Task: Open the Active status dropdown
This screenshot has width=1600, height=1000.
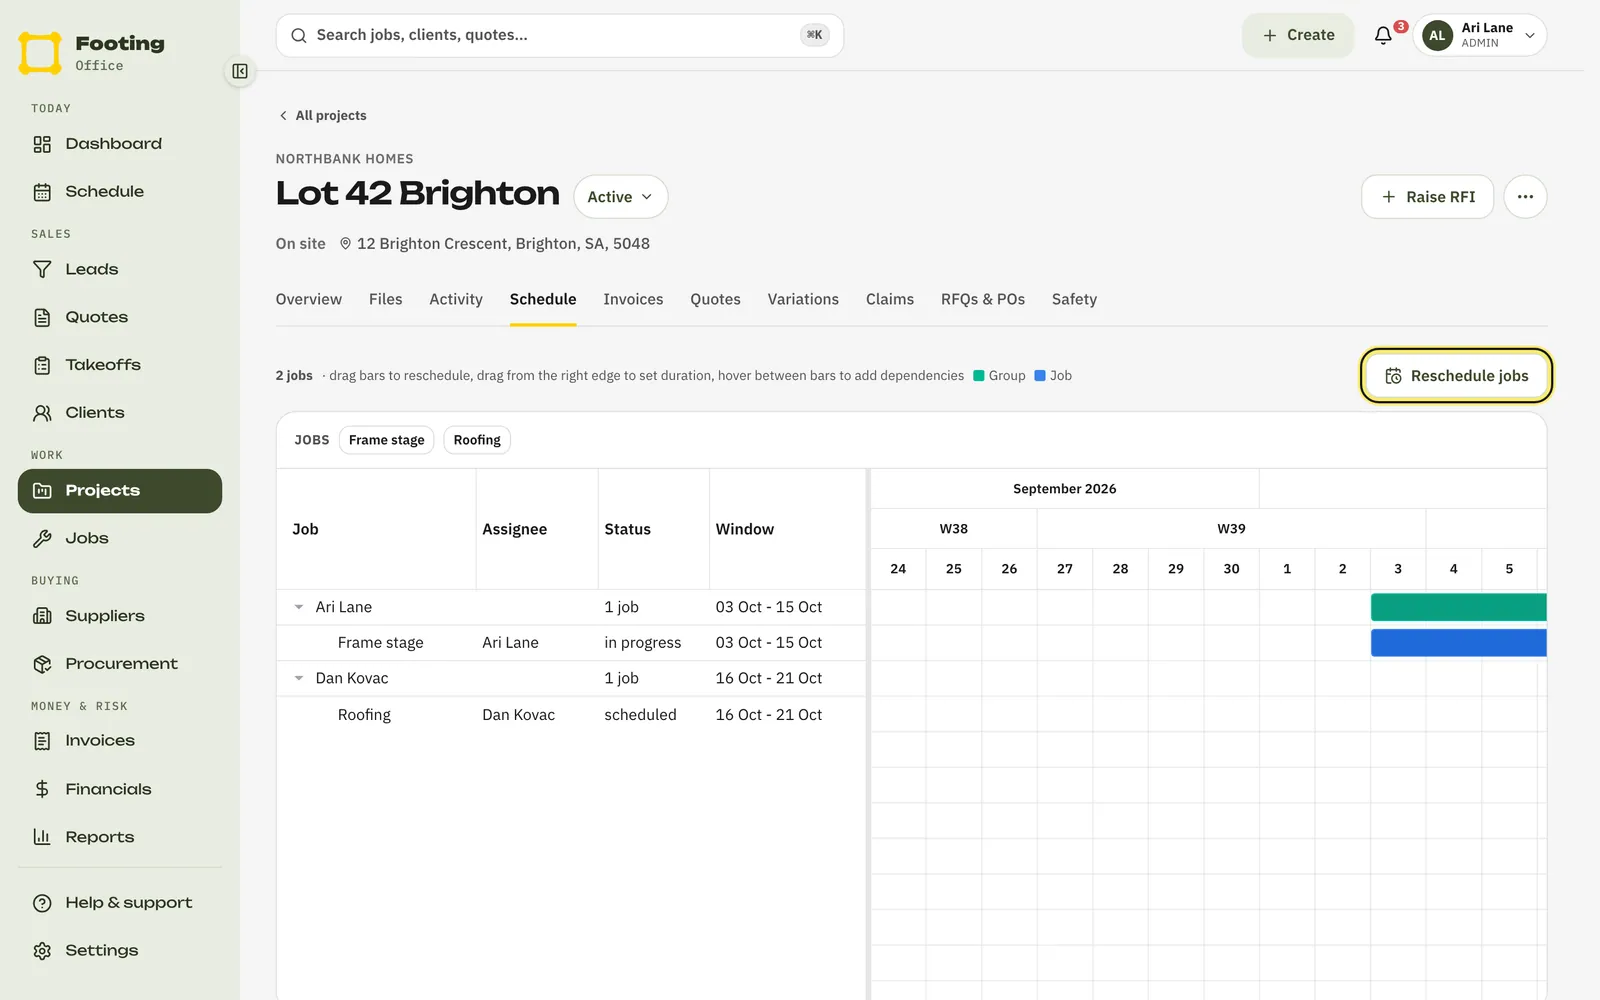Action: (x=620, y=197)
